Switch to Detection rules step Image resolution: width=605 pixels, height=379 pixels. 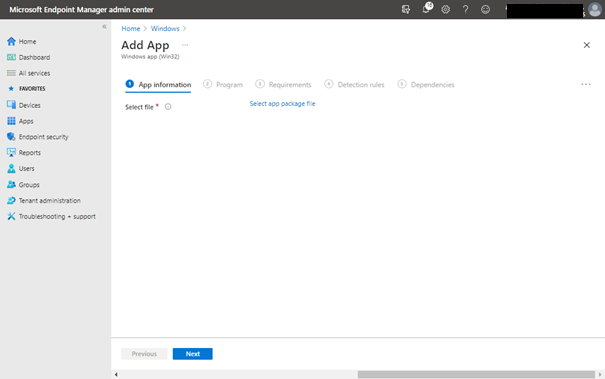pyautogui.click(x=354, y=85)
